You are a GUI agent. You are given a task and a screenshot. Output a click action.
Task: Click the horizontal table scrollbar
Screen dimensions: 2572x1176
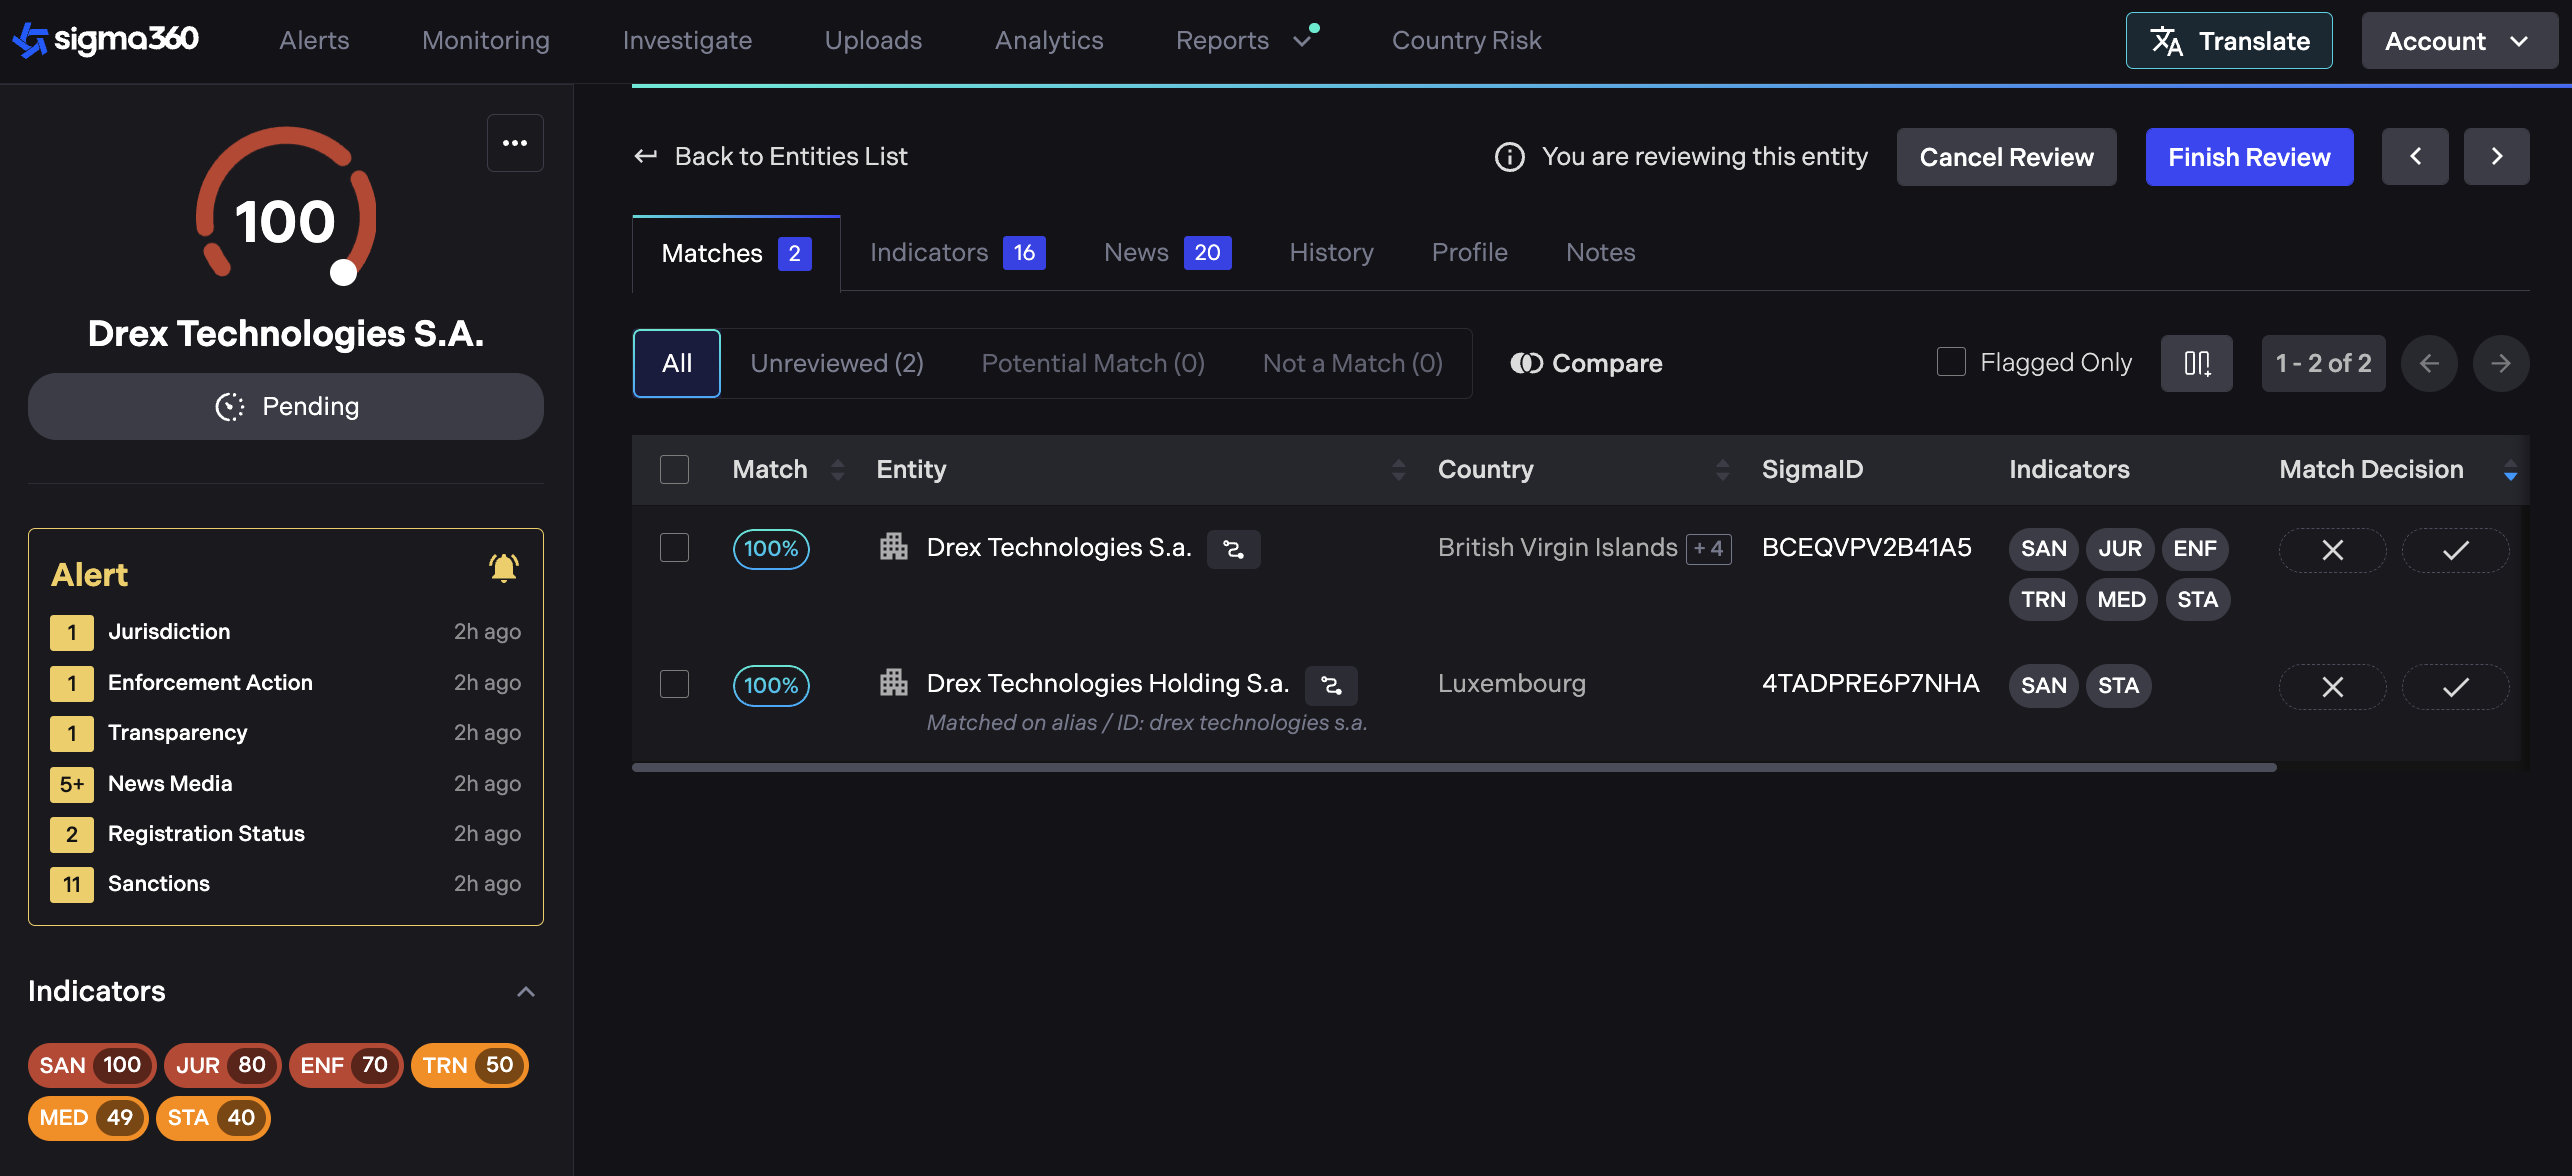(x=1454, y=768)
